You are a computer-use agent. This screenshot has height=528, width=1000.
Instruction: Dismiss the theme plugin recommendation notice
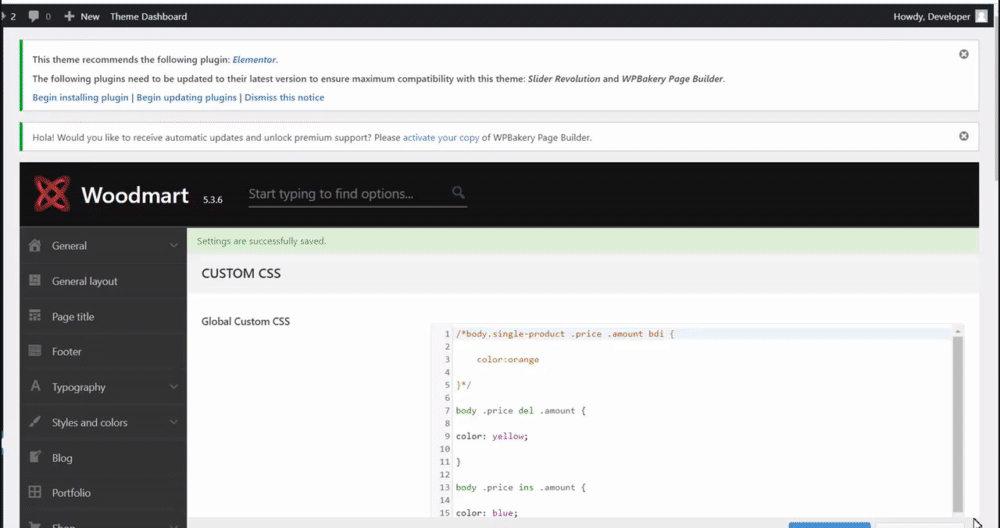click(964, 54)
